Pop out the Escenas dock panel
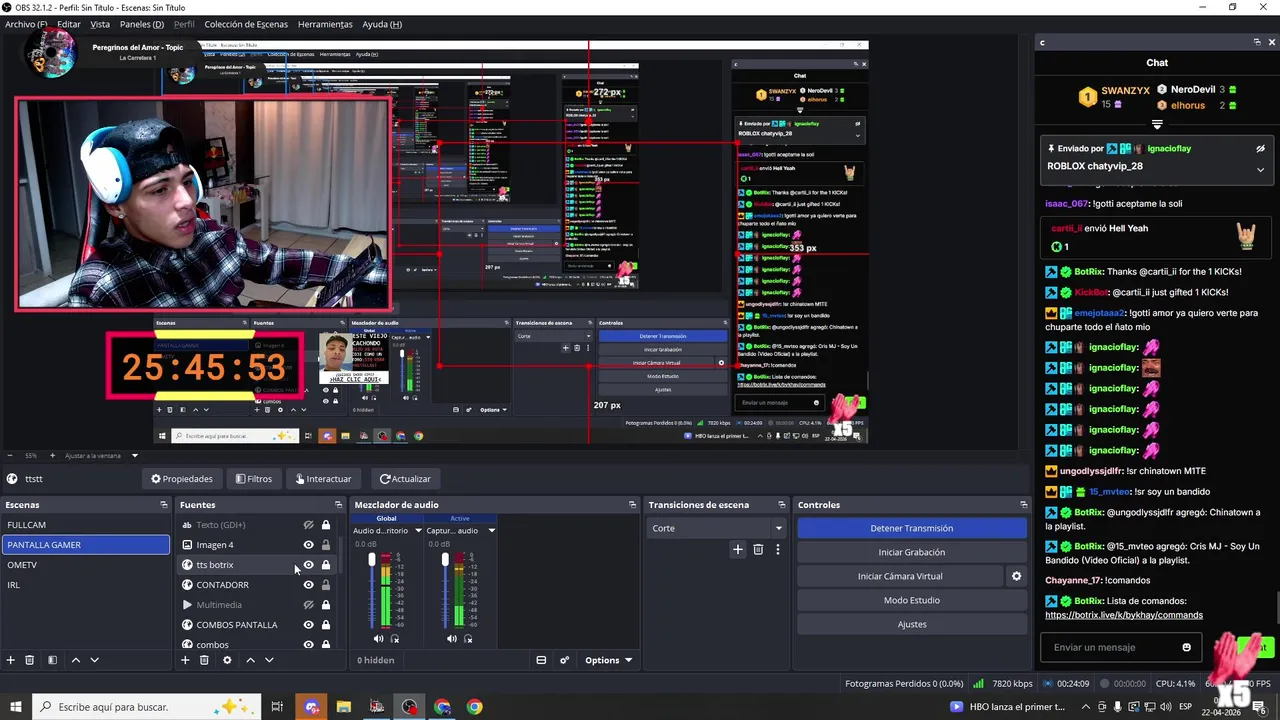Image resolution: width=1280 pixels, height=720 pixels. pos(164,505)
